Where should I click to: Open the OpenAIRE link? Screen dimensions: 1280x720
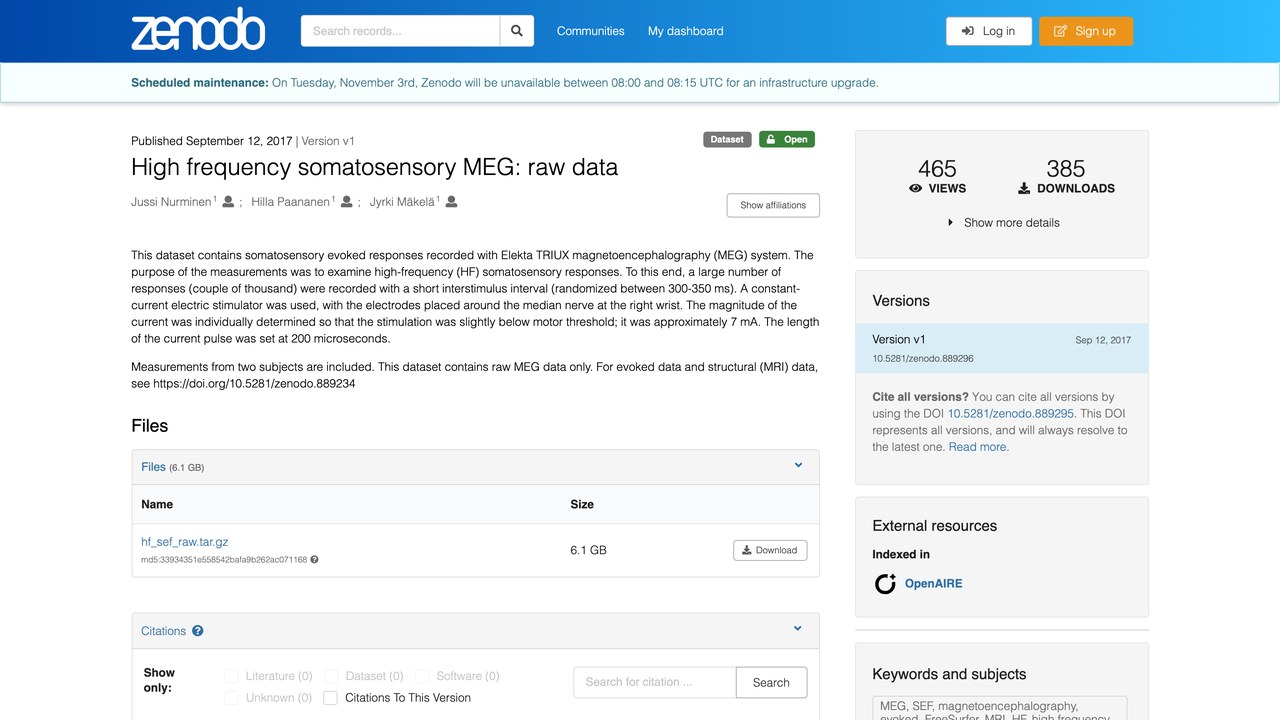[934, 584]
